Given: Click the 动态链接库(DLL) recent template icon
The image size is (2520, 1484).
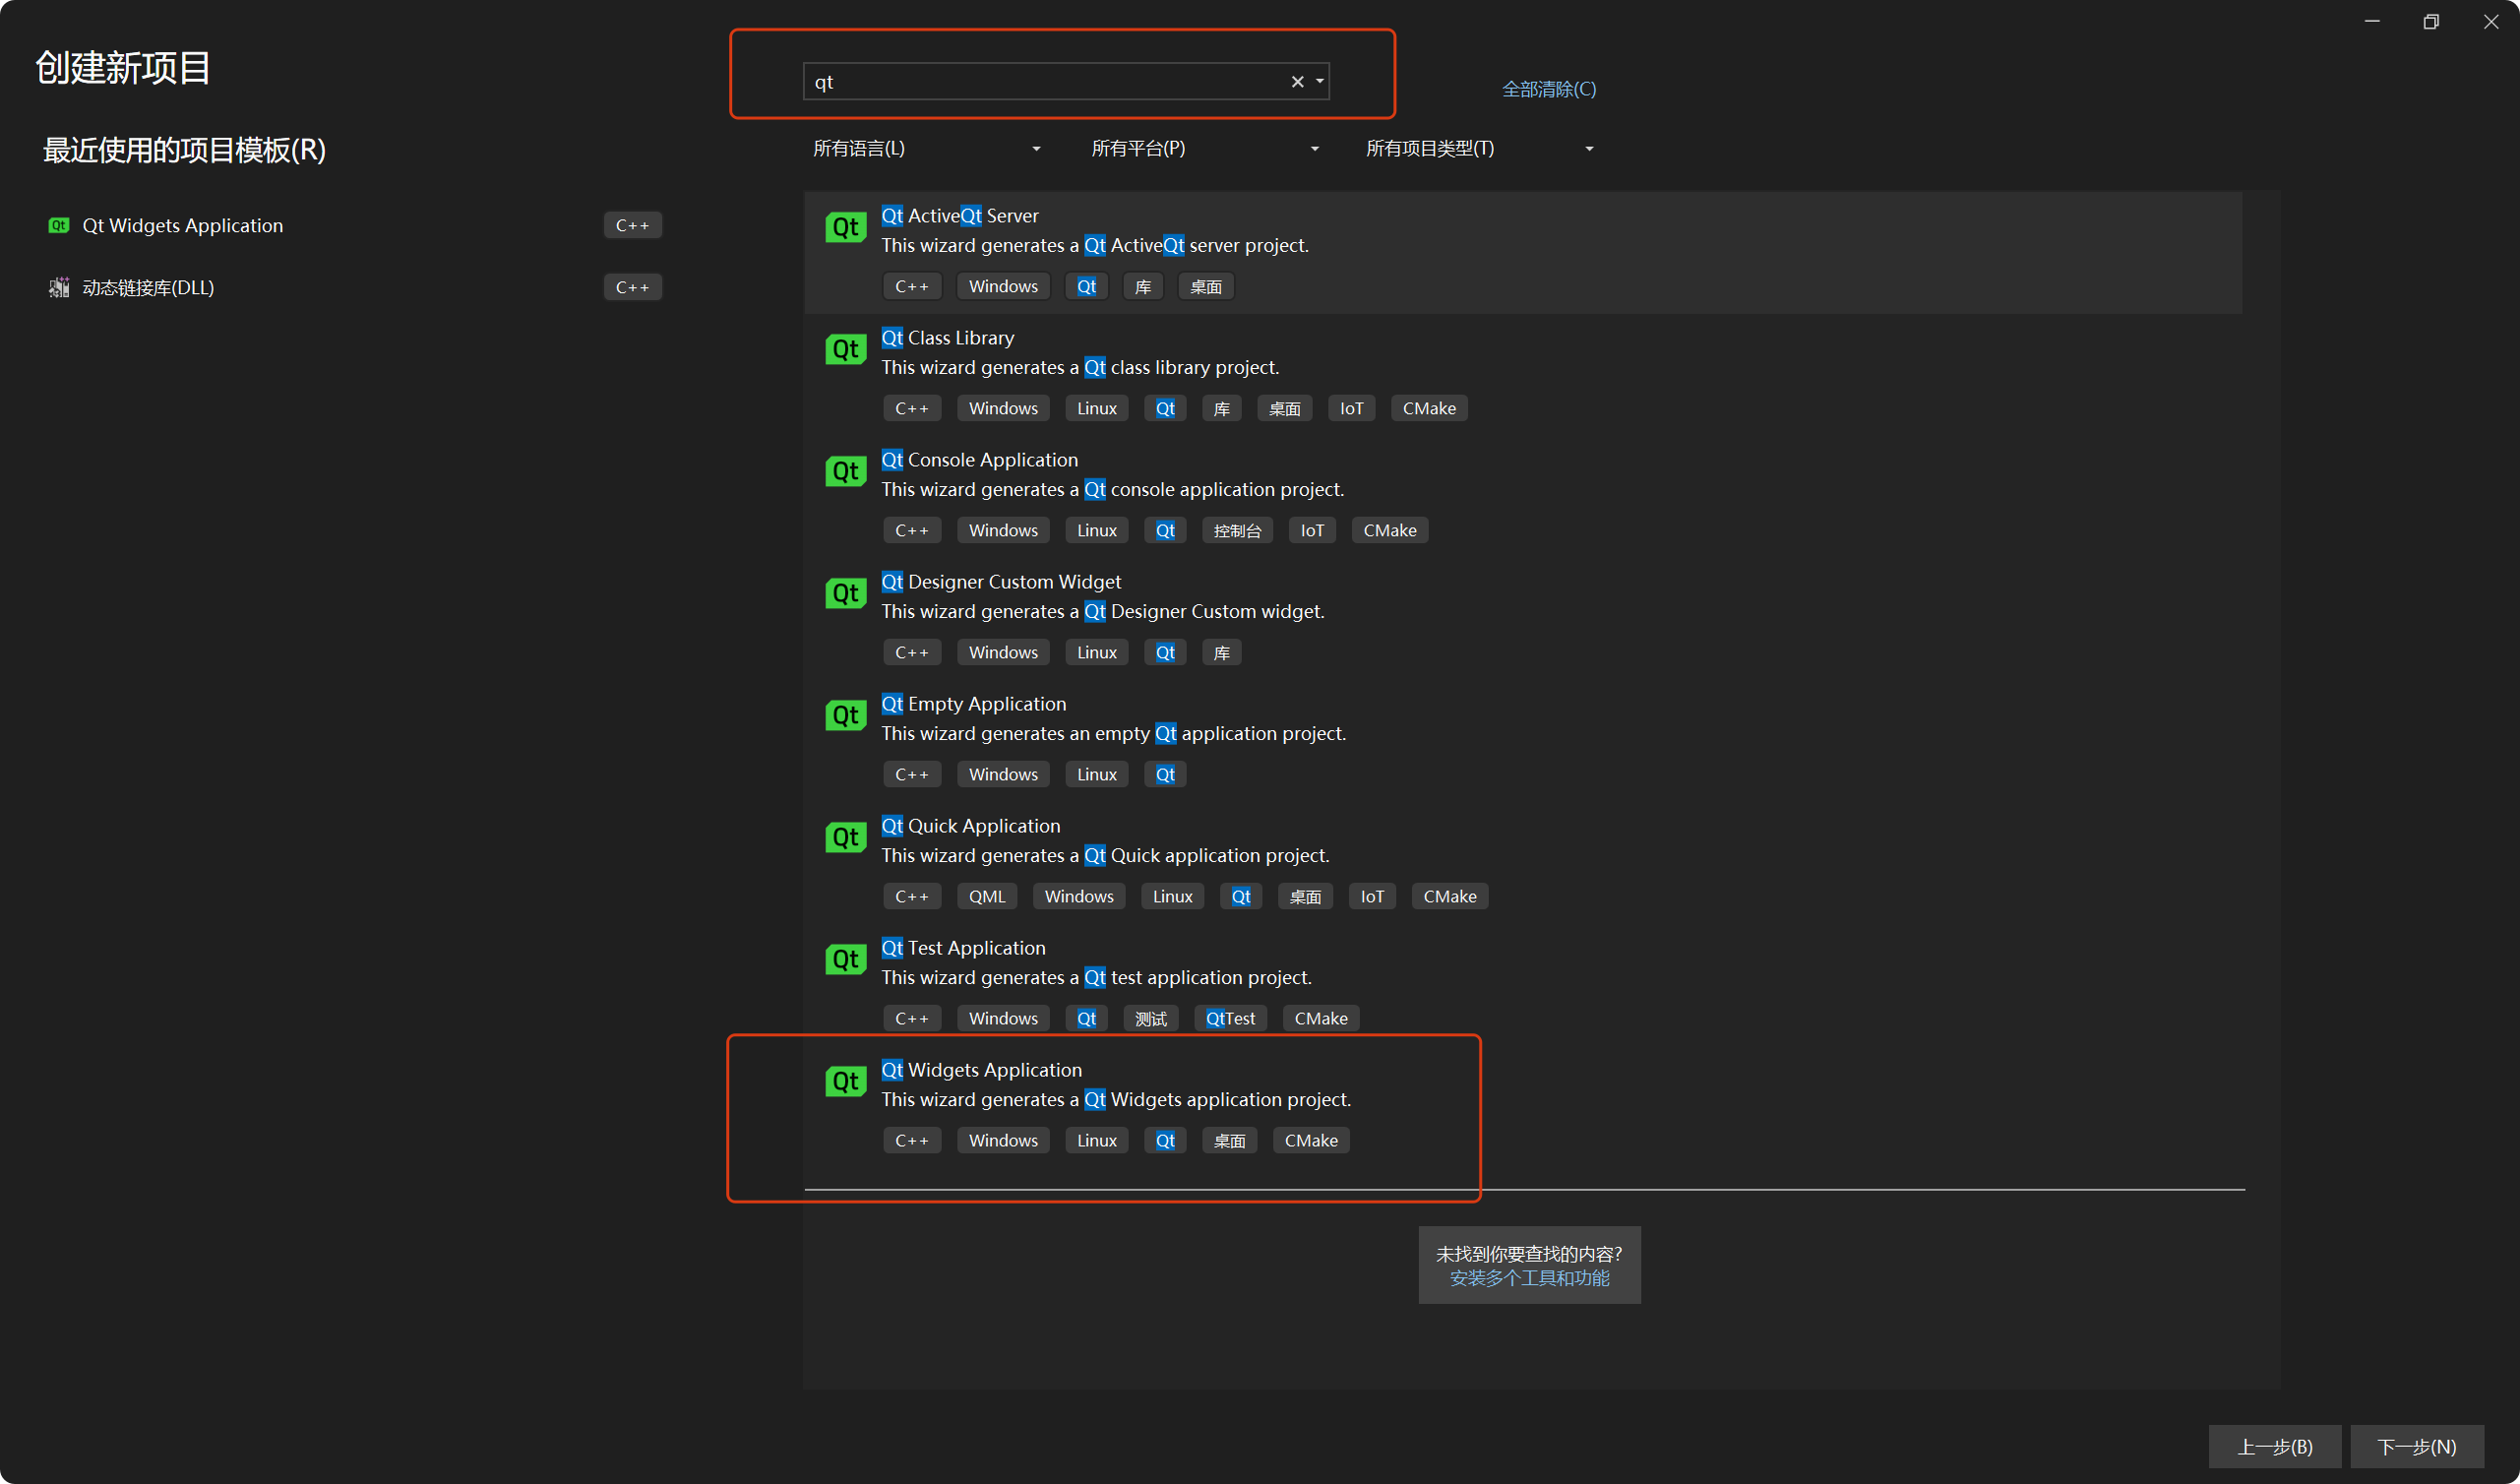Looking at the screenshot, I should [x=59, y=288].
